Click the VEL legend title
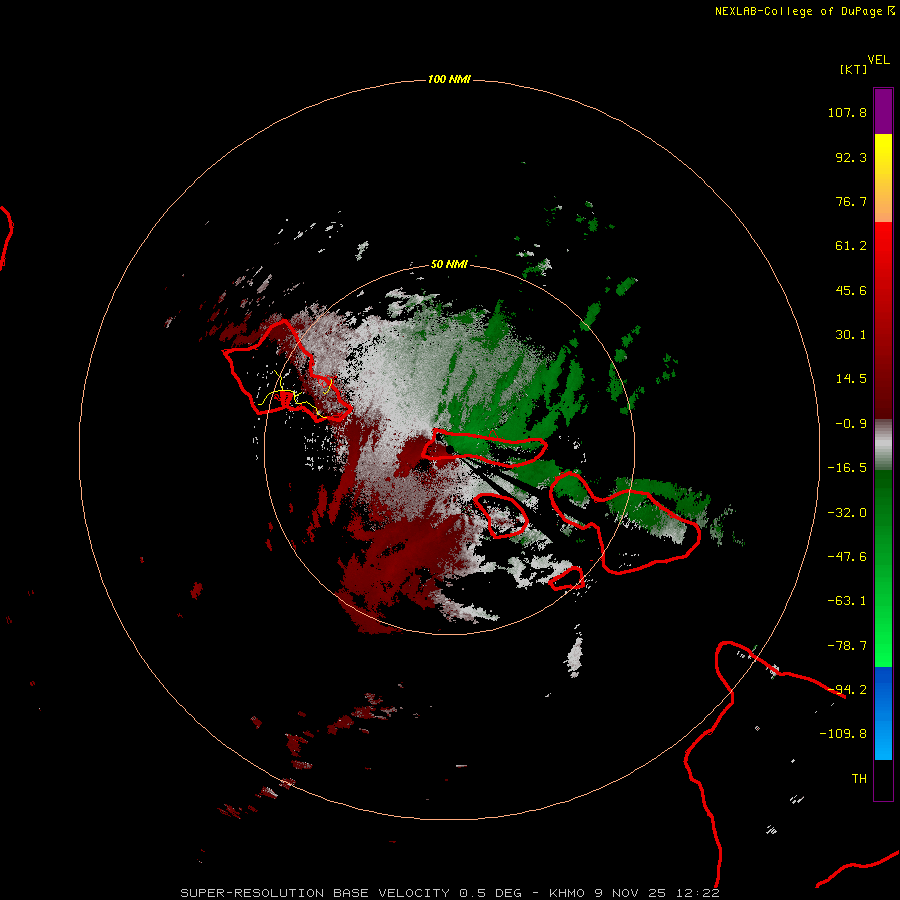 [x=878, y=60]
